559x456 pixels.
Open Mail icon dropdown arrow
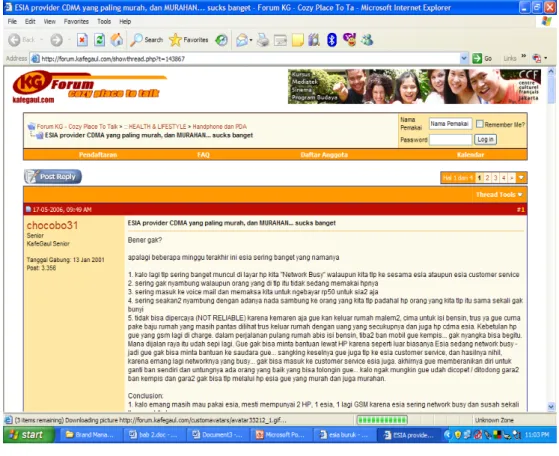pyautogui.click(x=251, y=40)
